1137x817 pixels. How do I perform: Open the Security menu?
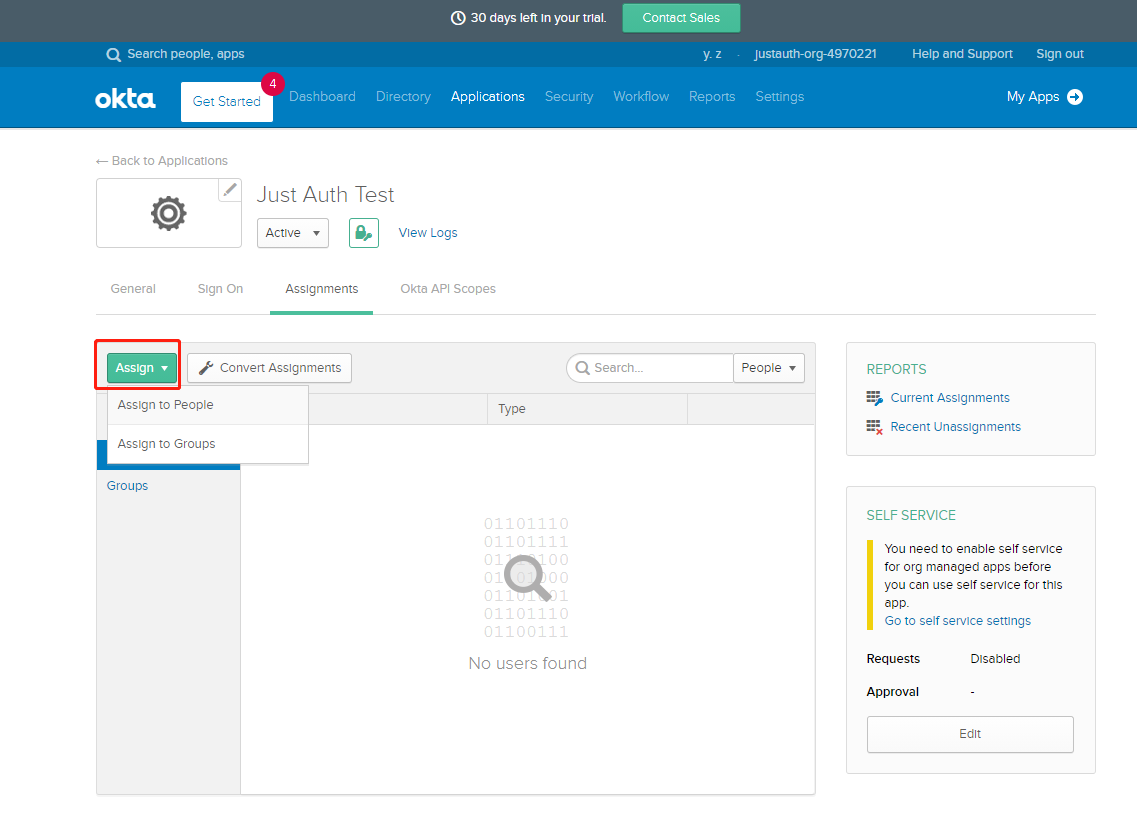point(568,97)
